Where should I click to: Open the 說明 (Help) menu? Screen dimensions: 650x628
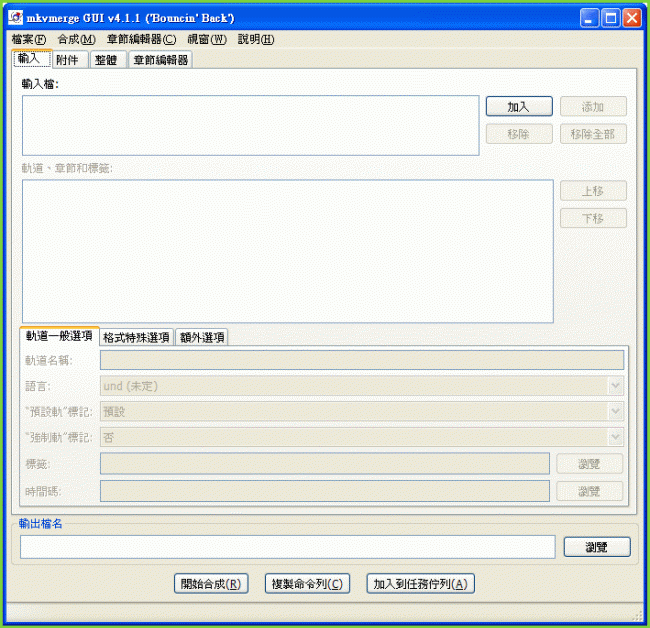coord(256,39)
